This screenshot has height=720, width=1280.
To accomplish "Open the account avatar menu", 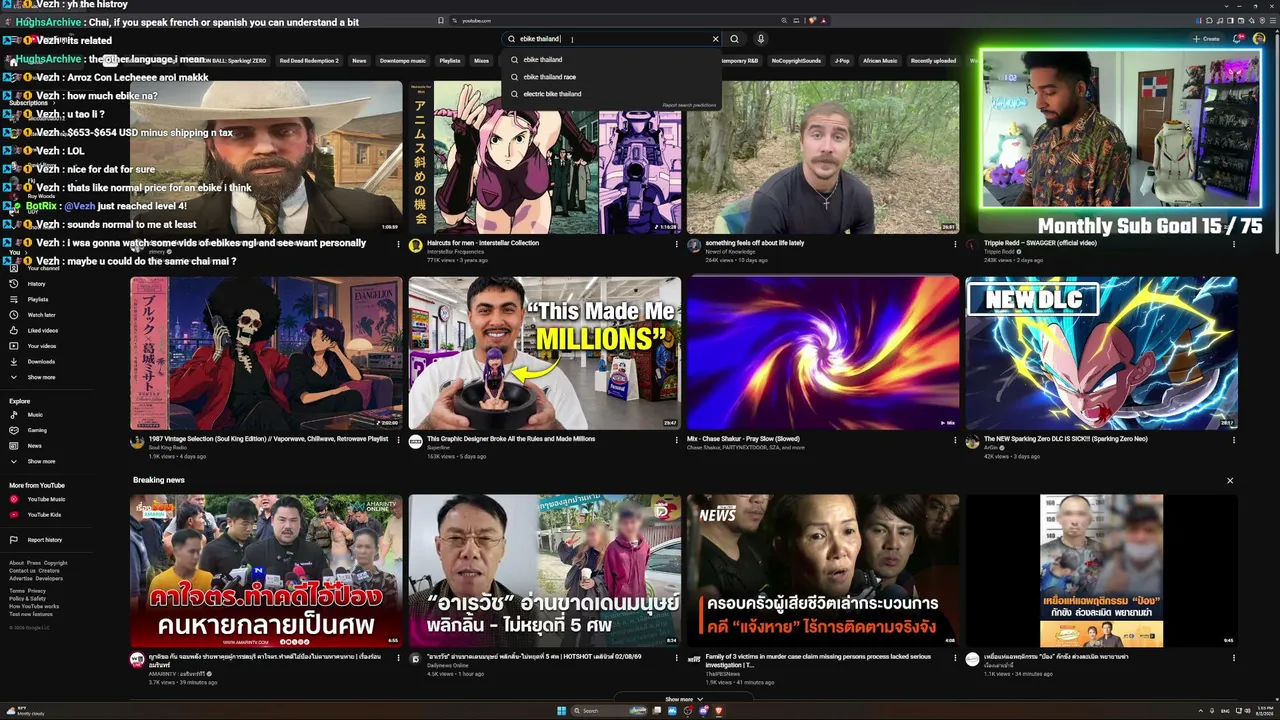I will pos(1259,39).
